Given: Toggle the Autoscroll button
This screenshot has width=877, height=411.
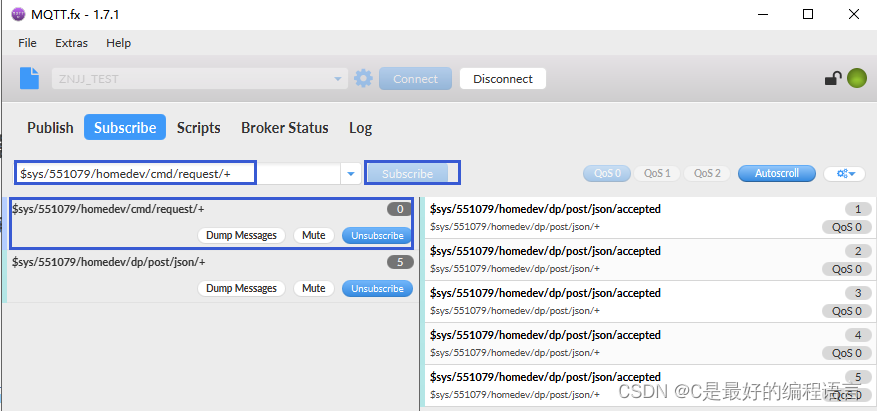Looking at the screenshot, I should pyautogui.click(x=777, y=173).
